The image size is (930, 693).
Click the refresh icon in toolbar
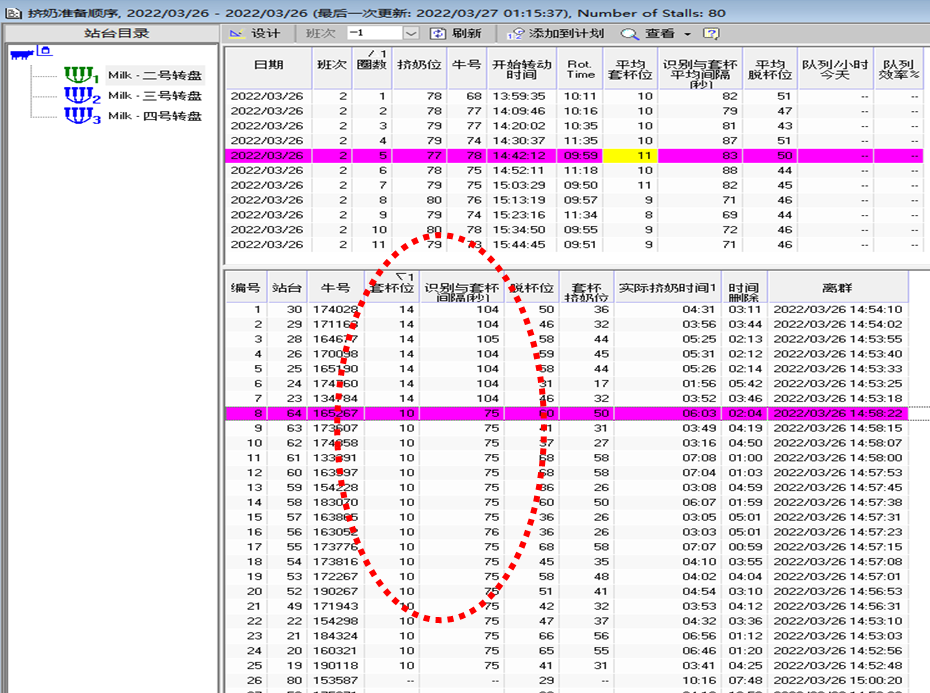pos(437,33)
